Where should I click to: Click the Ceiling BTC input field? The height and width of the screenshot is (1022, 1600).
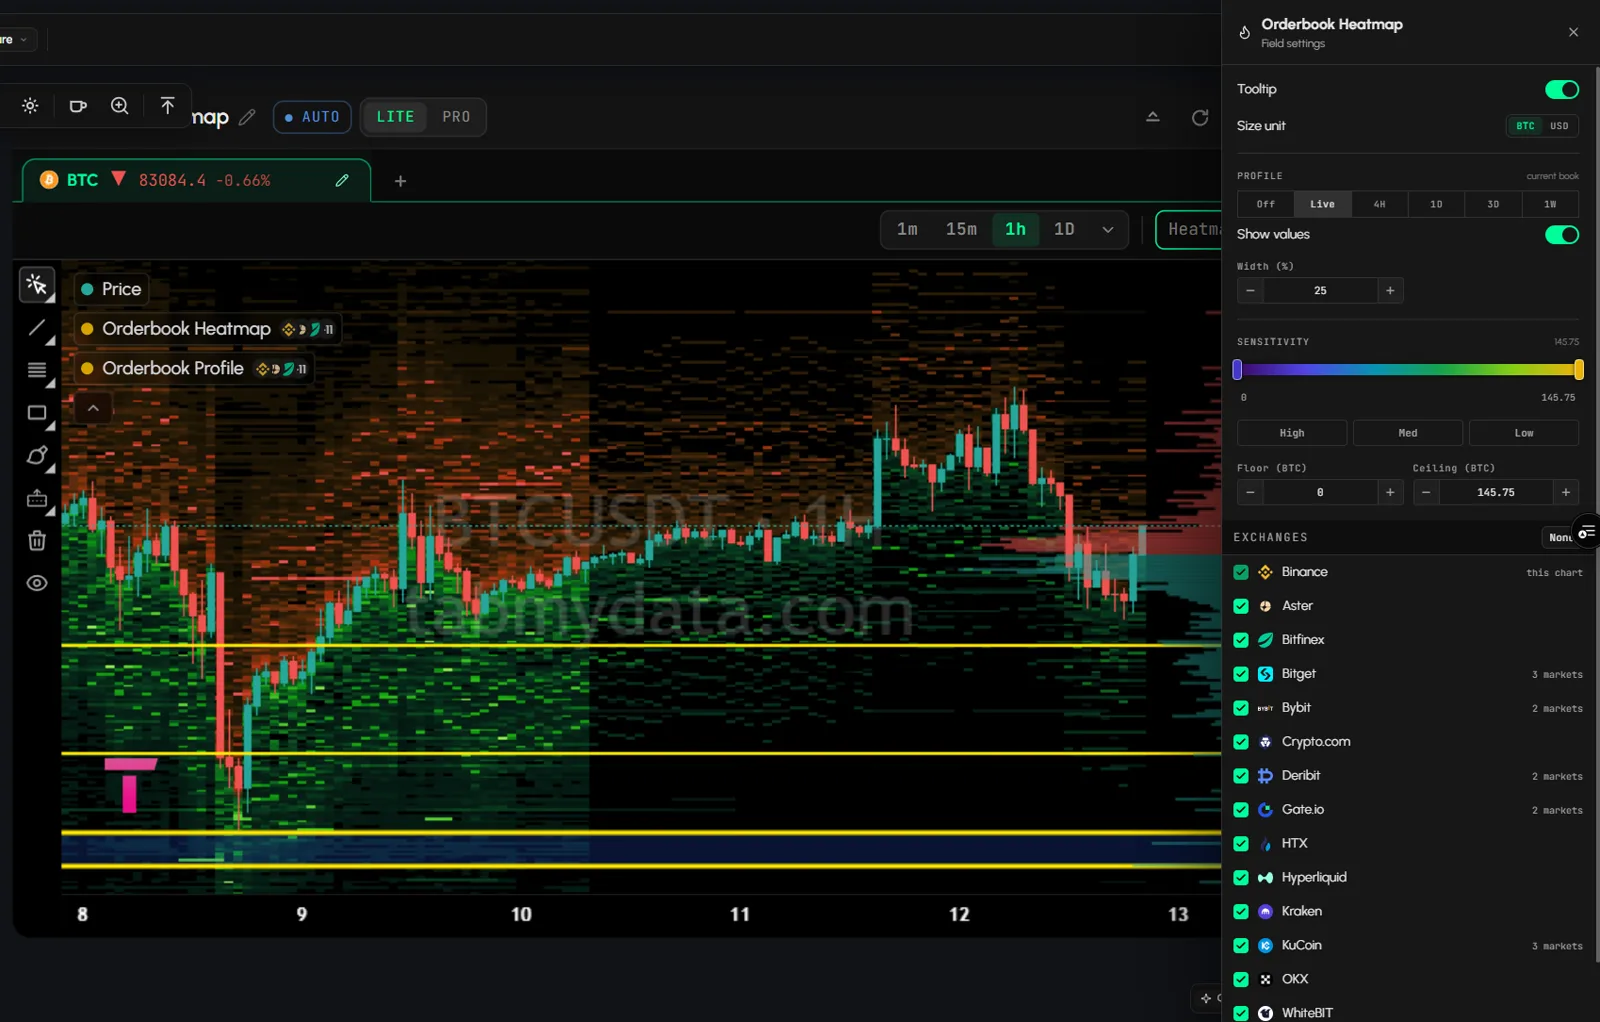tap(1496, 493)
